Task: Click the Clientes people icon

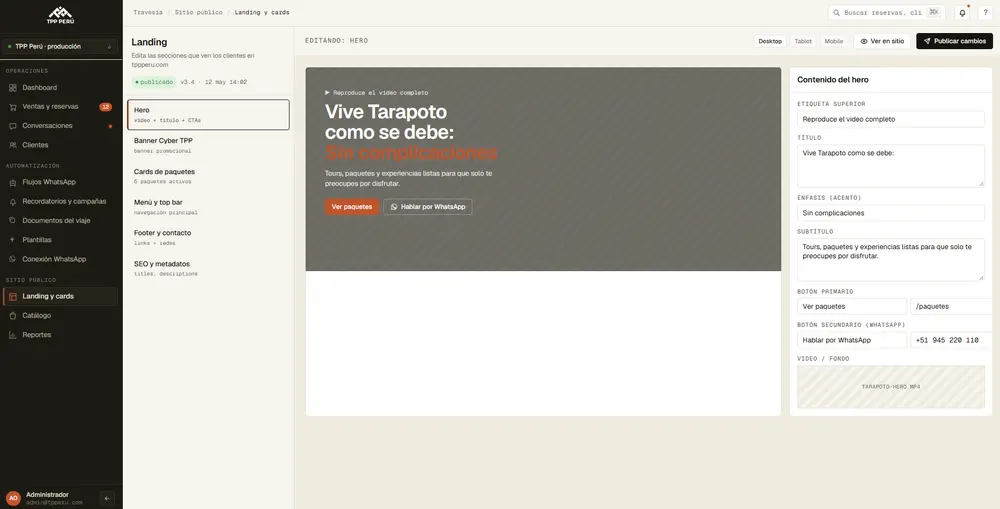Action: [x=13, y=145]
